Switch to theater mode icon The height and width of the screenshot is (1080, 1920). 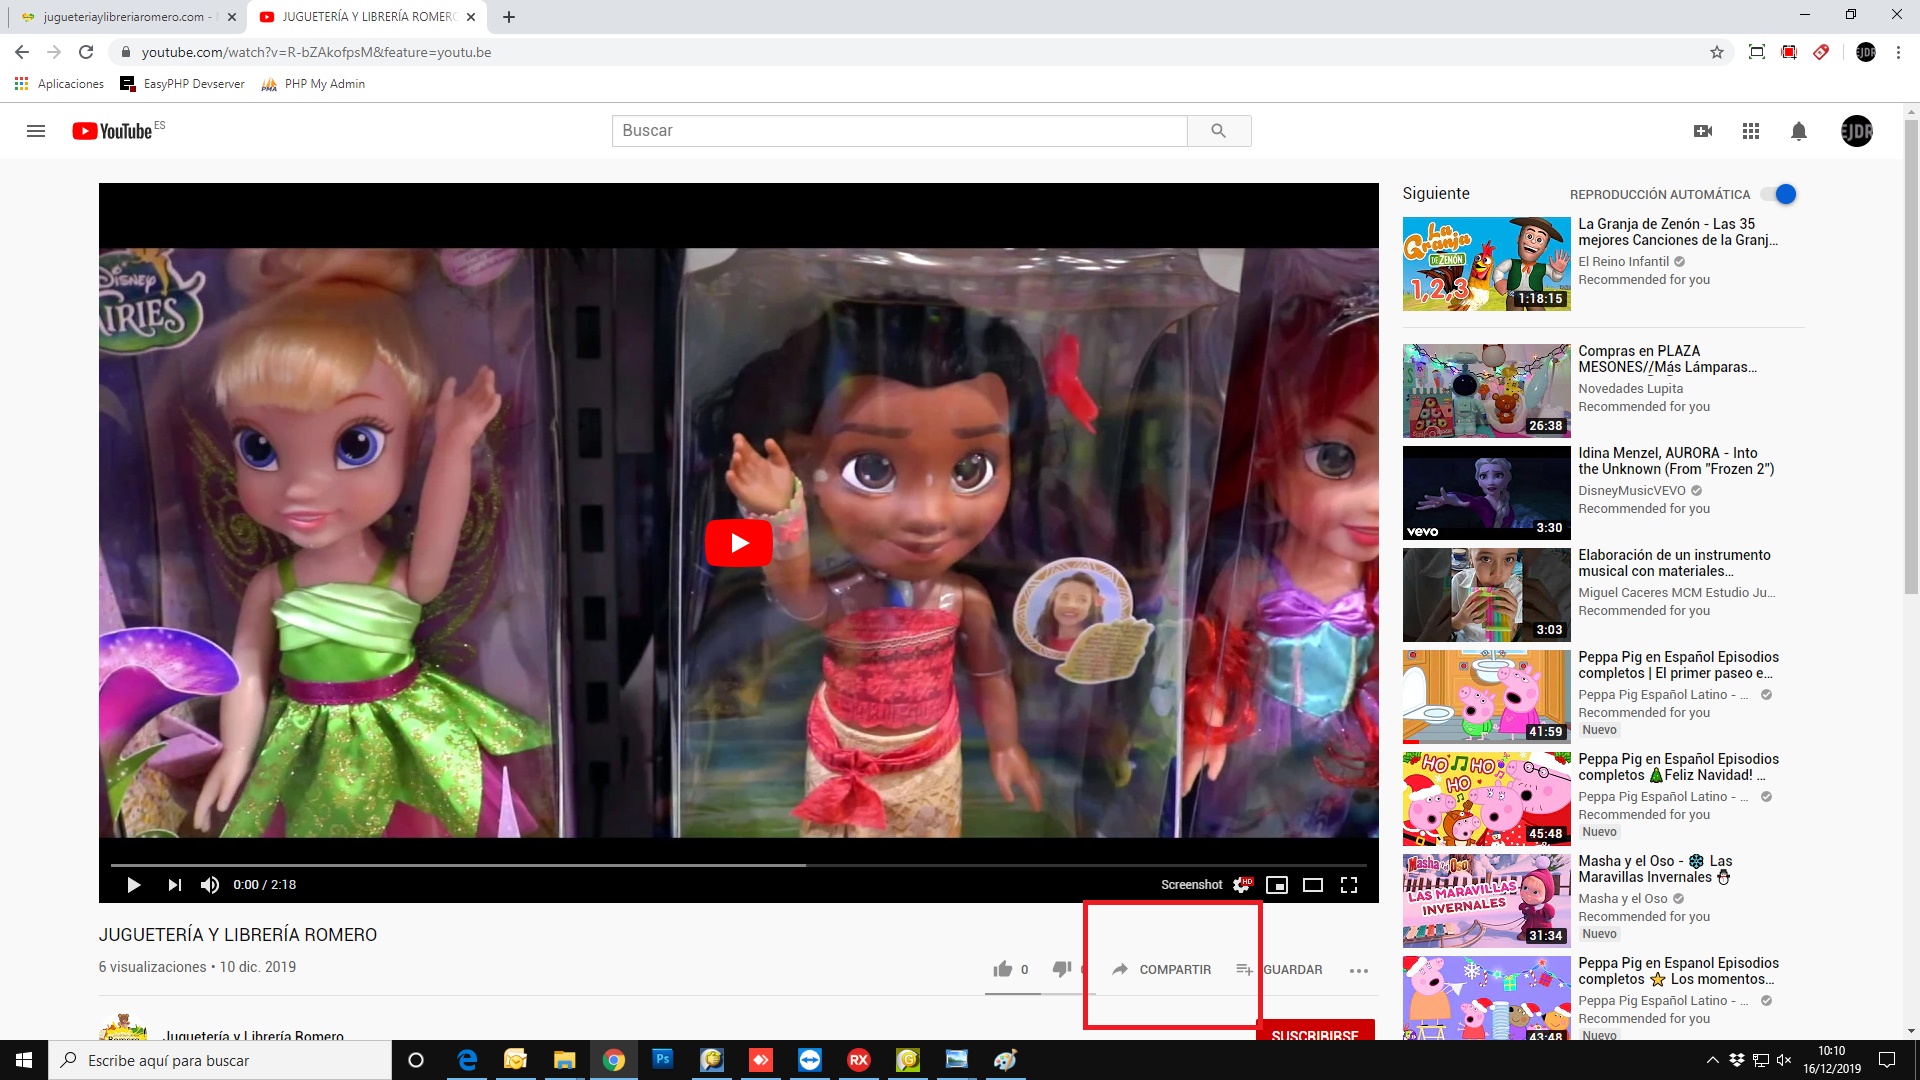pos(1313,885)
